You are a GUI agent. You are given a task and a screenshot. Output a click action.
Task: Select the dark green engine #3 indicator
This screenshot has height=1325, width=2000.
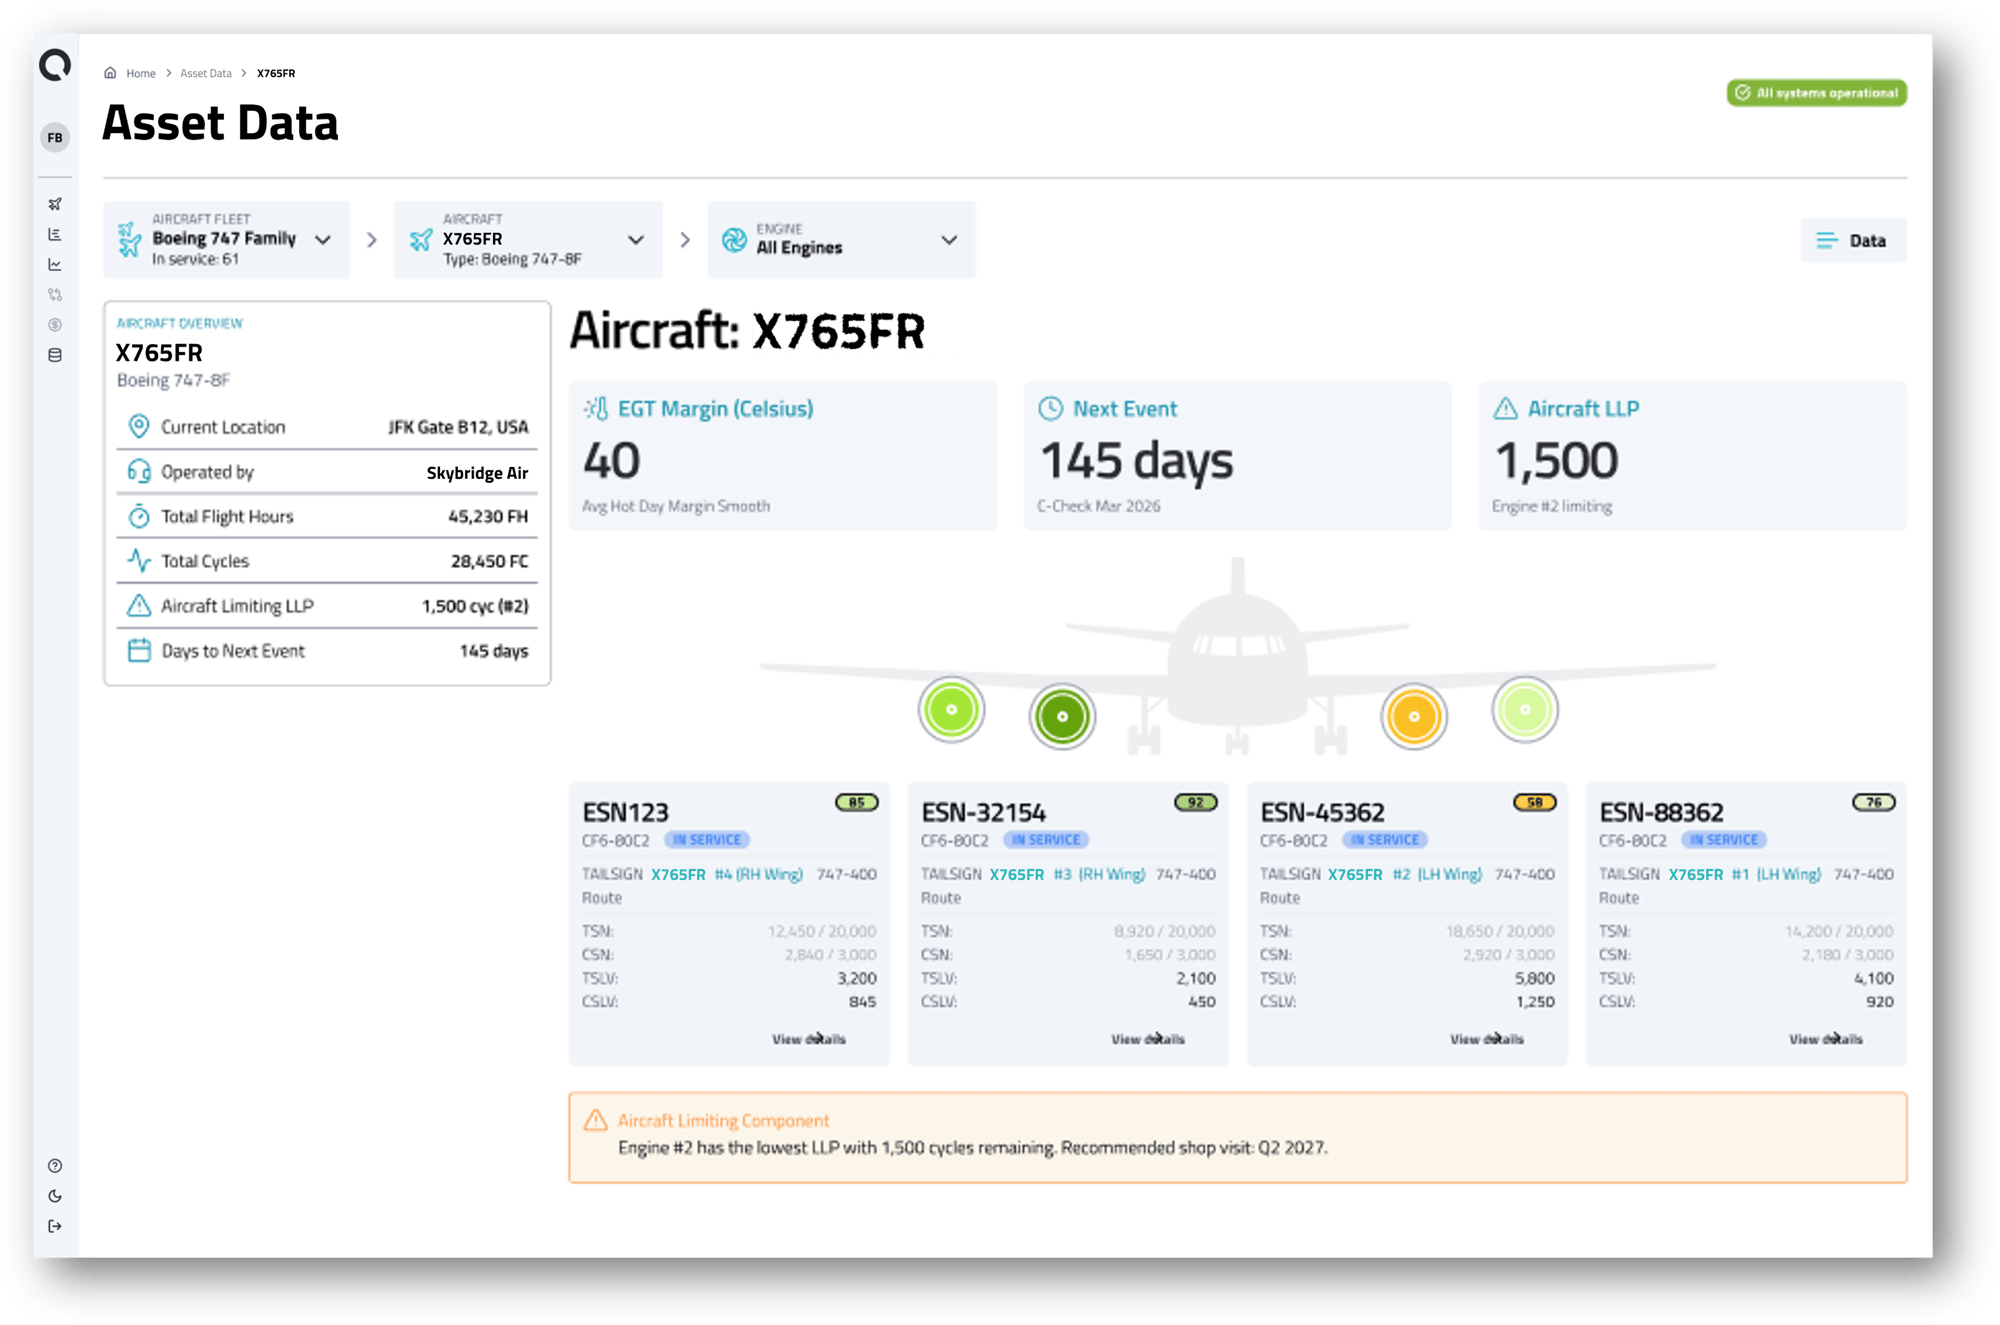click(1062, 716)
